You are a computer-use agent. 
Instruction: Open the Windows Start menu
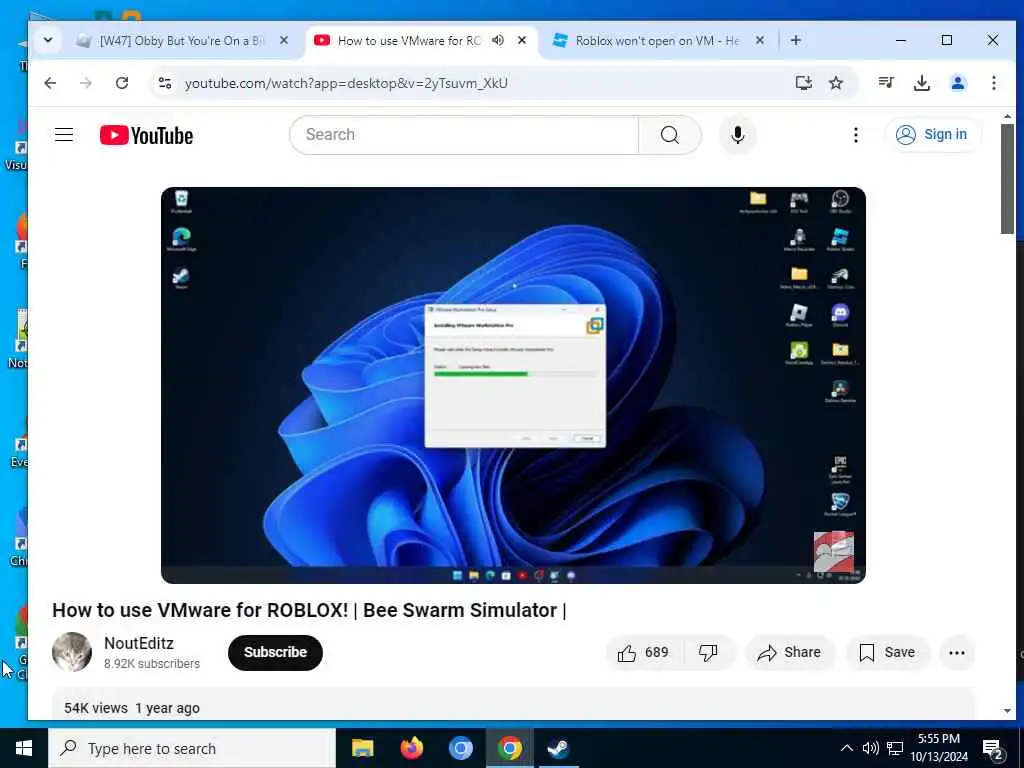click(24, 748)
